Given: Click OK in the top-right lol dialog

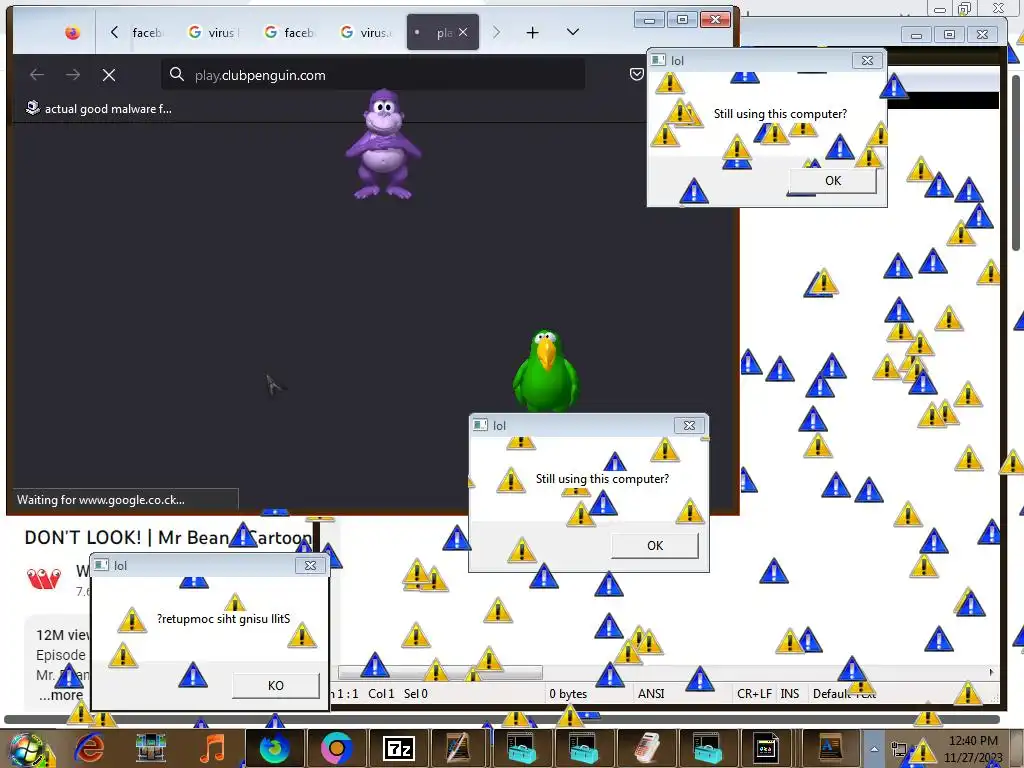Looking at the screenshot, I should [x=833, y=181].
